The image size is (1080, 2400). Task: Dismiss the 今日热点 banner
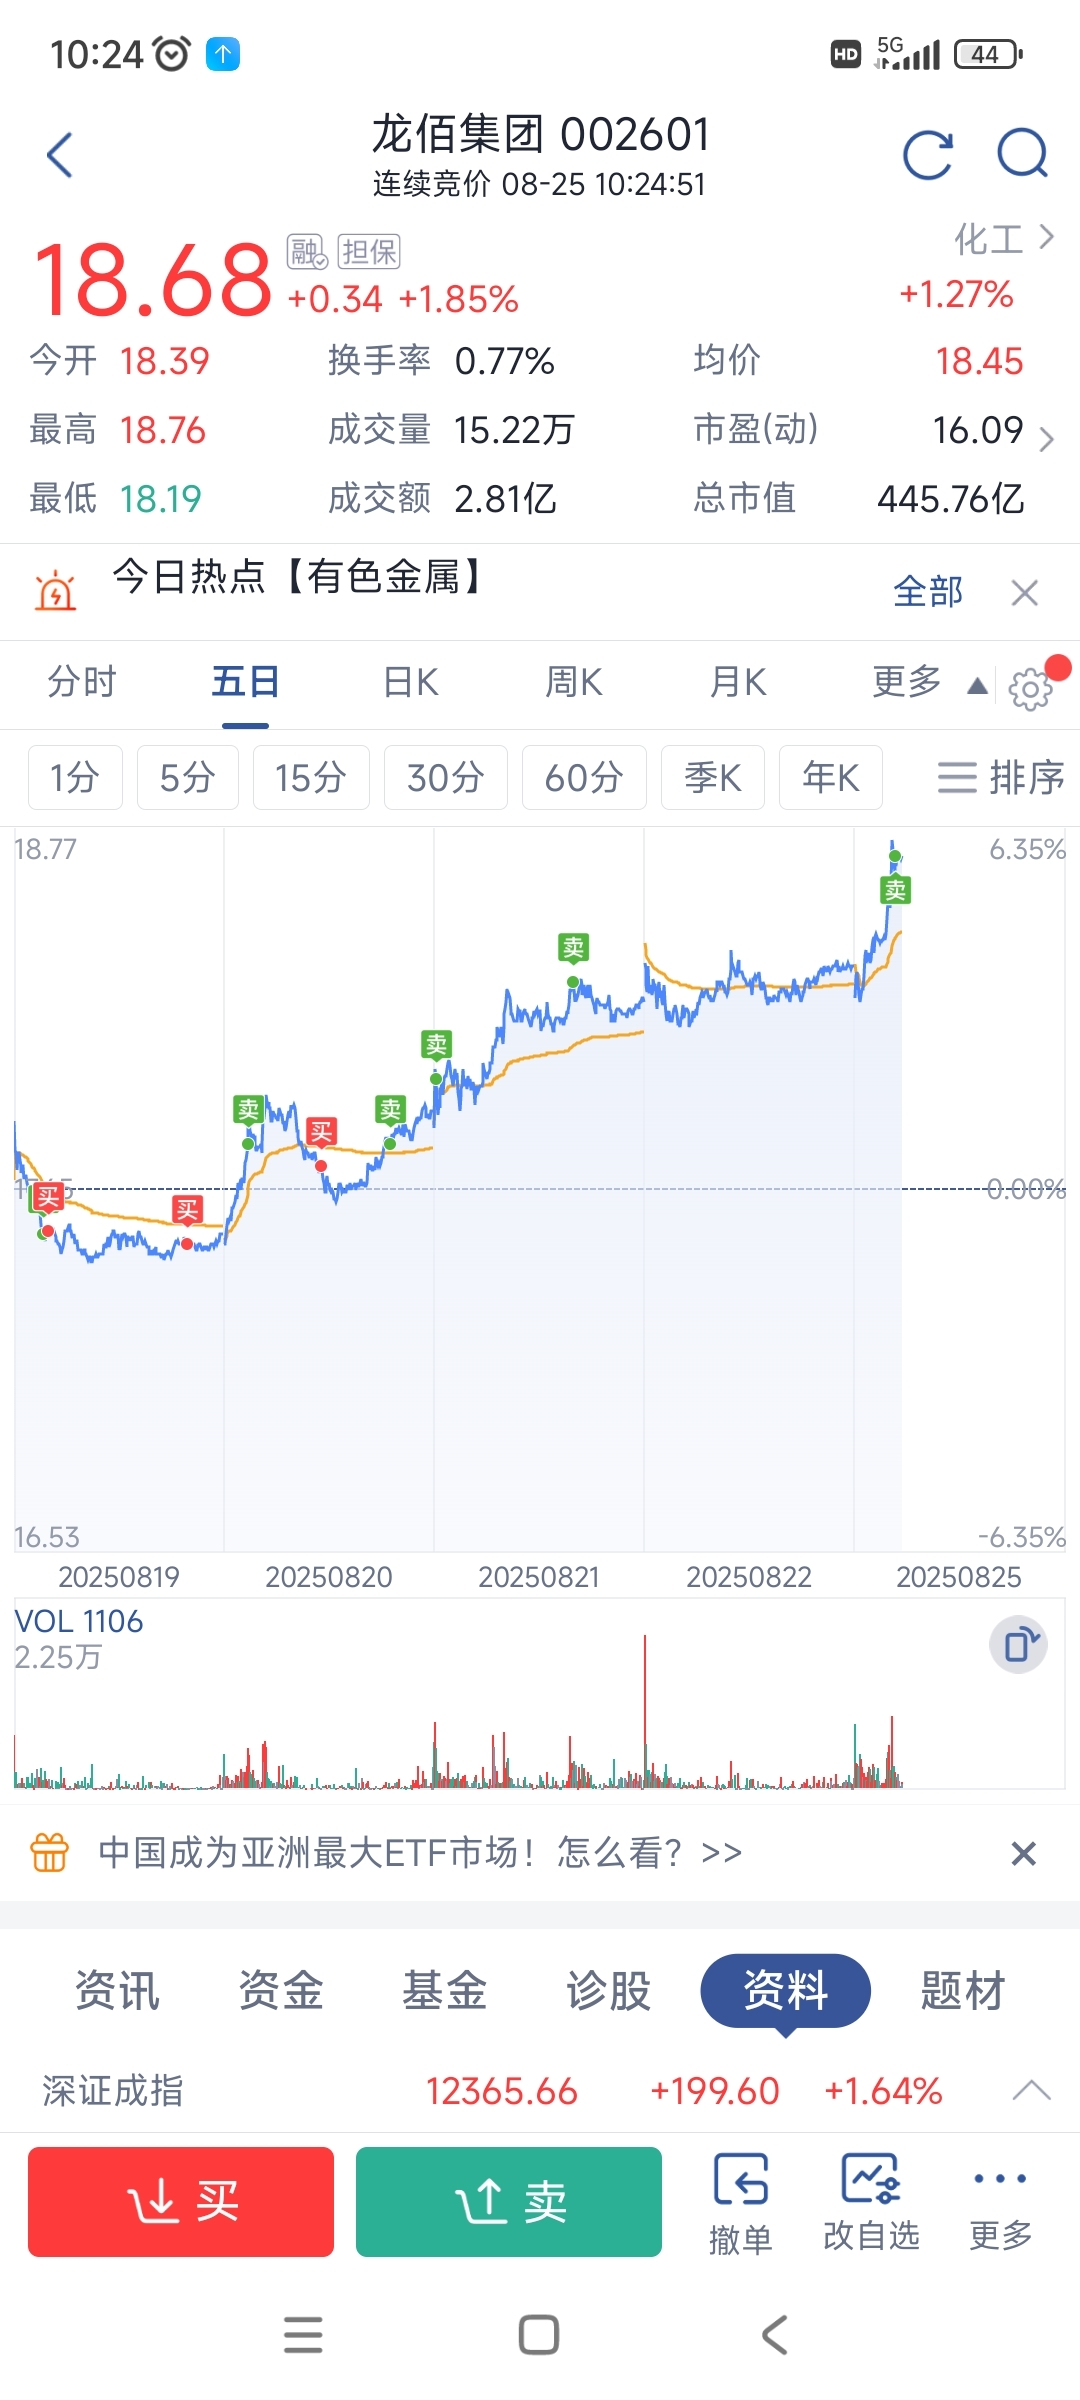(x=1024, y=593)
